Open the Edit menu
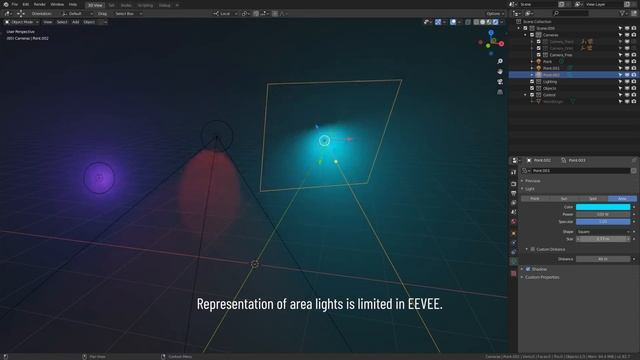The height and width of the screenshot is (360, 640). (x=26, y=4)
